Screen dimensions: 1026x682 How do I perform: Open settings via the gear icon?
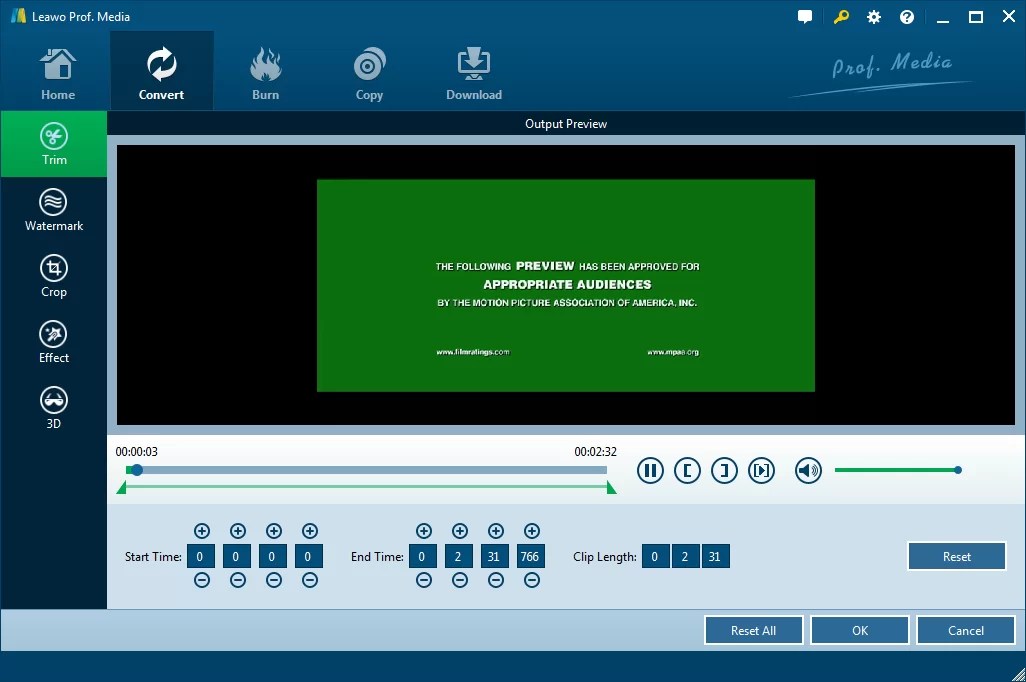[x=874, y=17]
